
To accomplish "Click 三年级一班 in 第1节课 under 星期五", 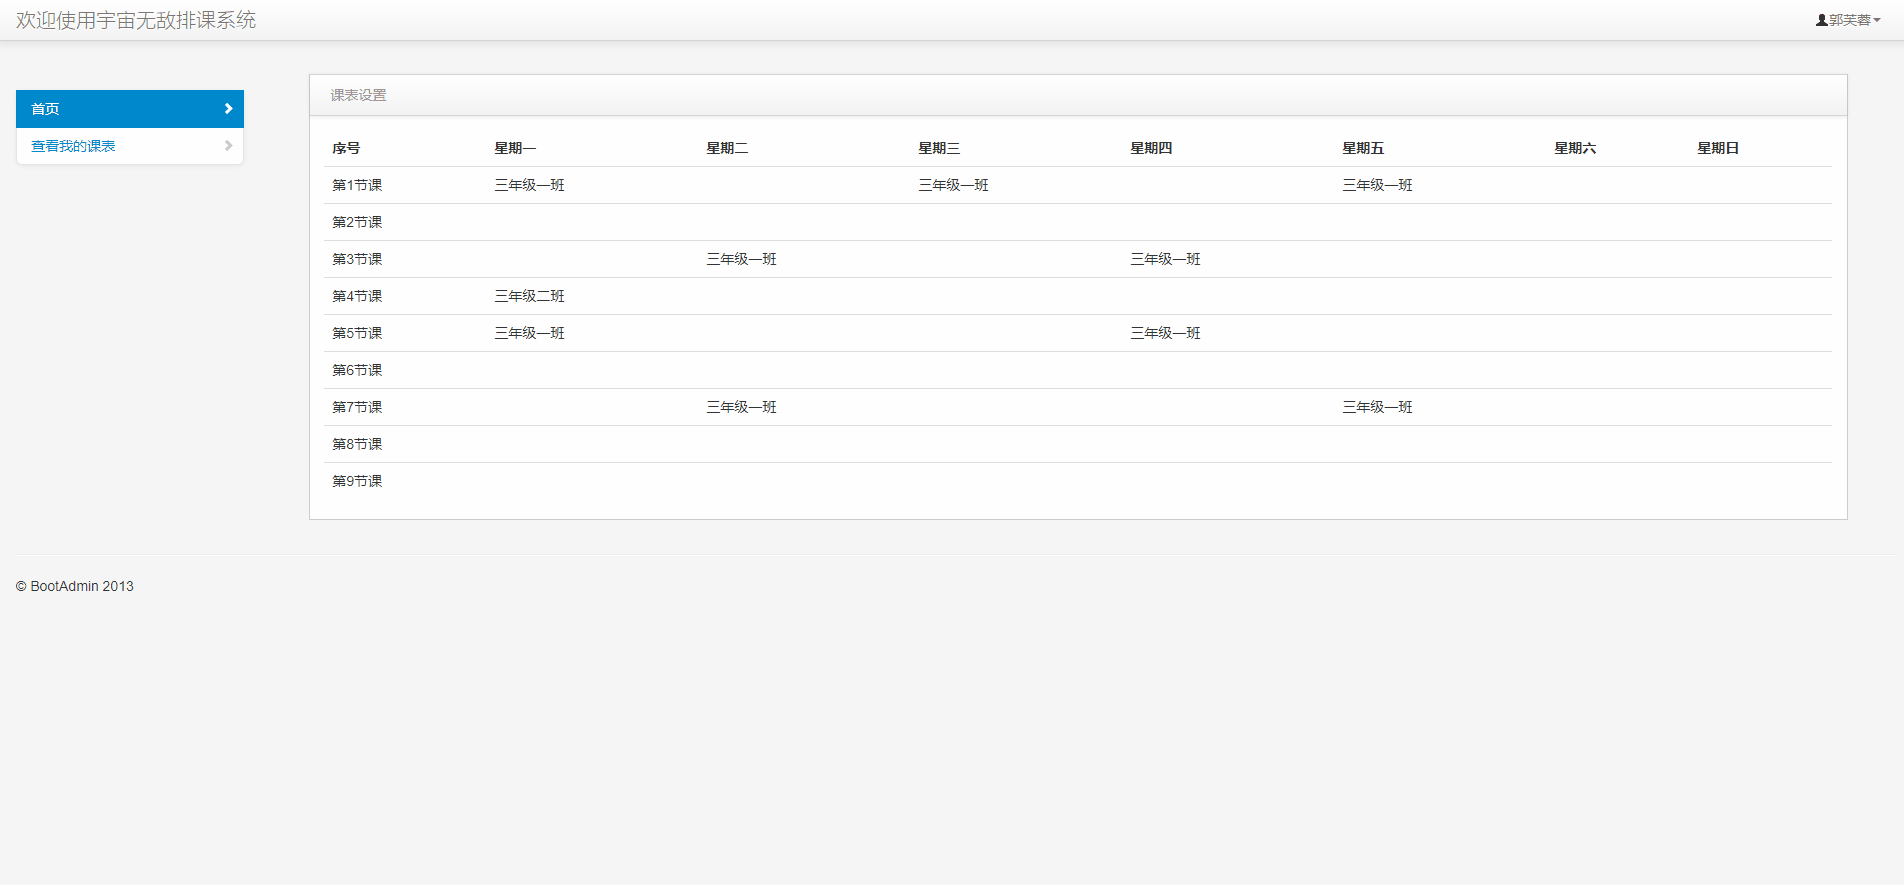I will coord(1377,185).
